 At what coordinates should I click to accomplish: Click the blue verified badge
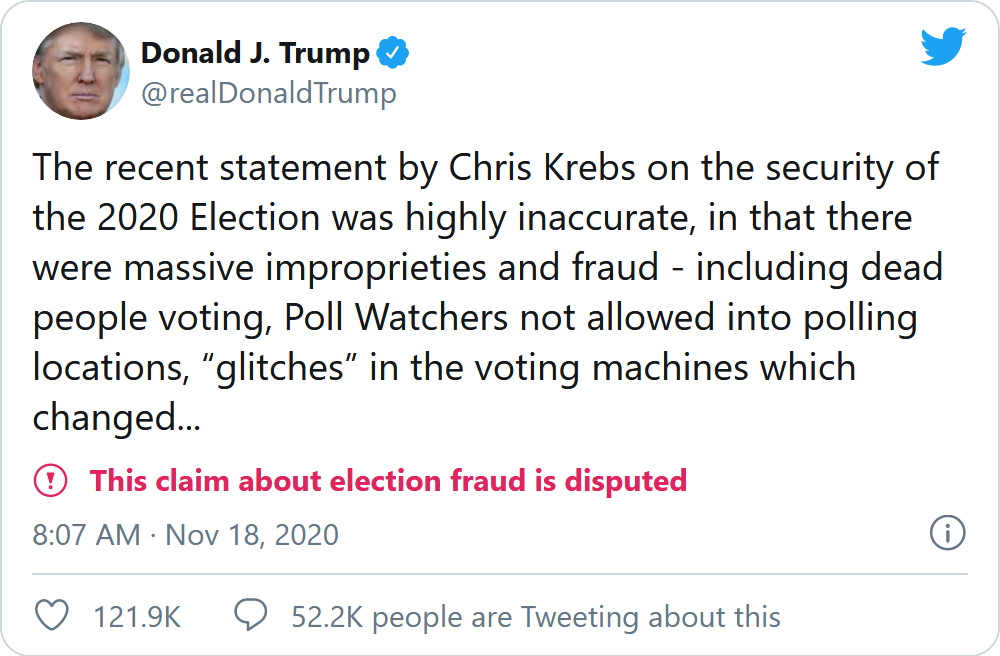point(392,53)
